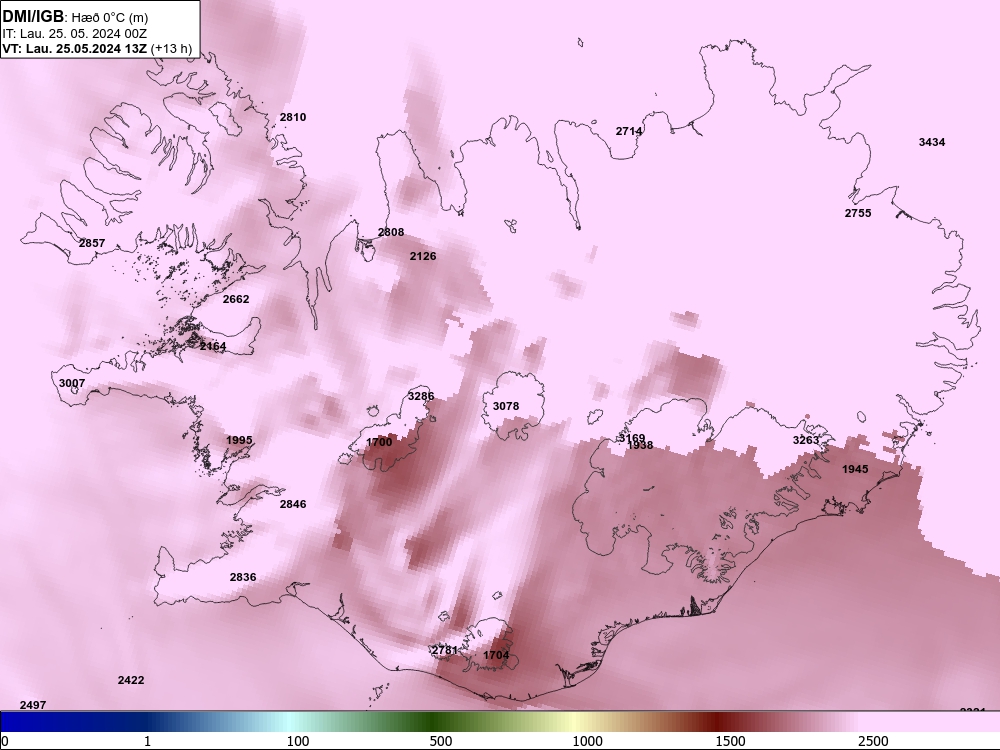Viewport: 1000px width, 750px height.
Task: Click the value 2857 in the Westfjords
Action: coord(92,243)
